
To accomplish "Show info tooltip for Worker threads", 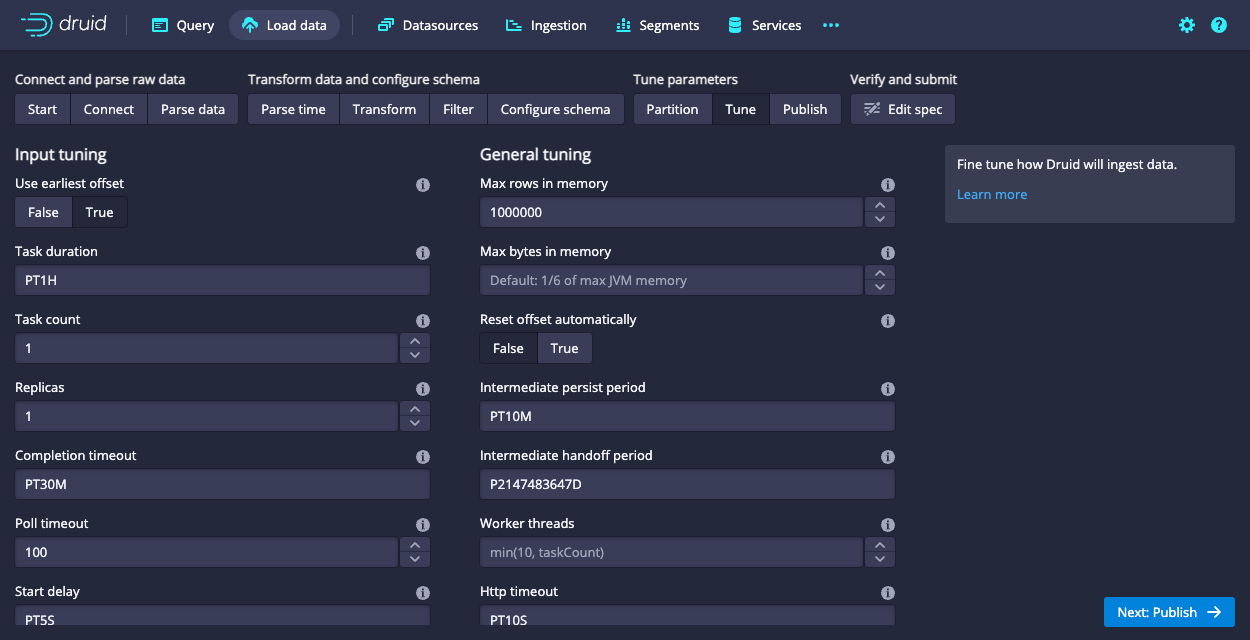I will [887, 525].
